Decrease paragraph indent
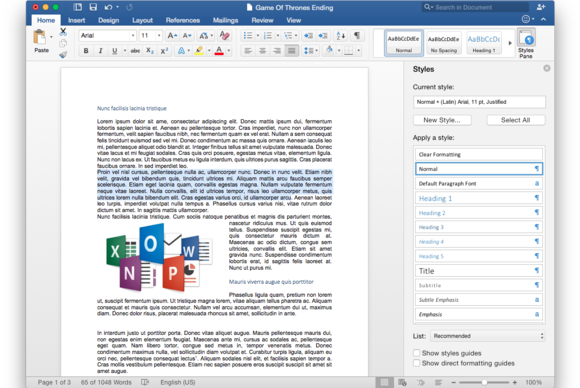 tap(308, 36)
